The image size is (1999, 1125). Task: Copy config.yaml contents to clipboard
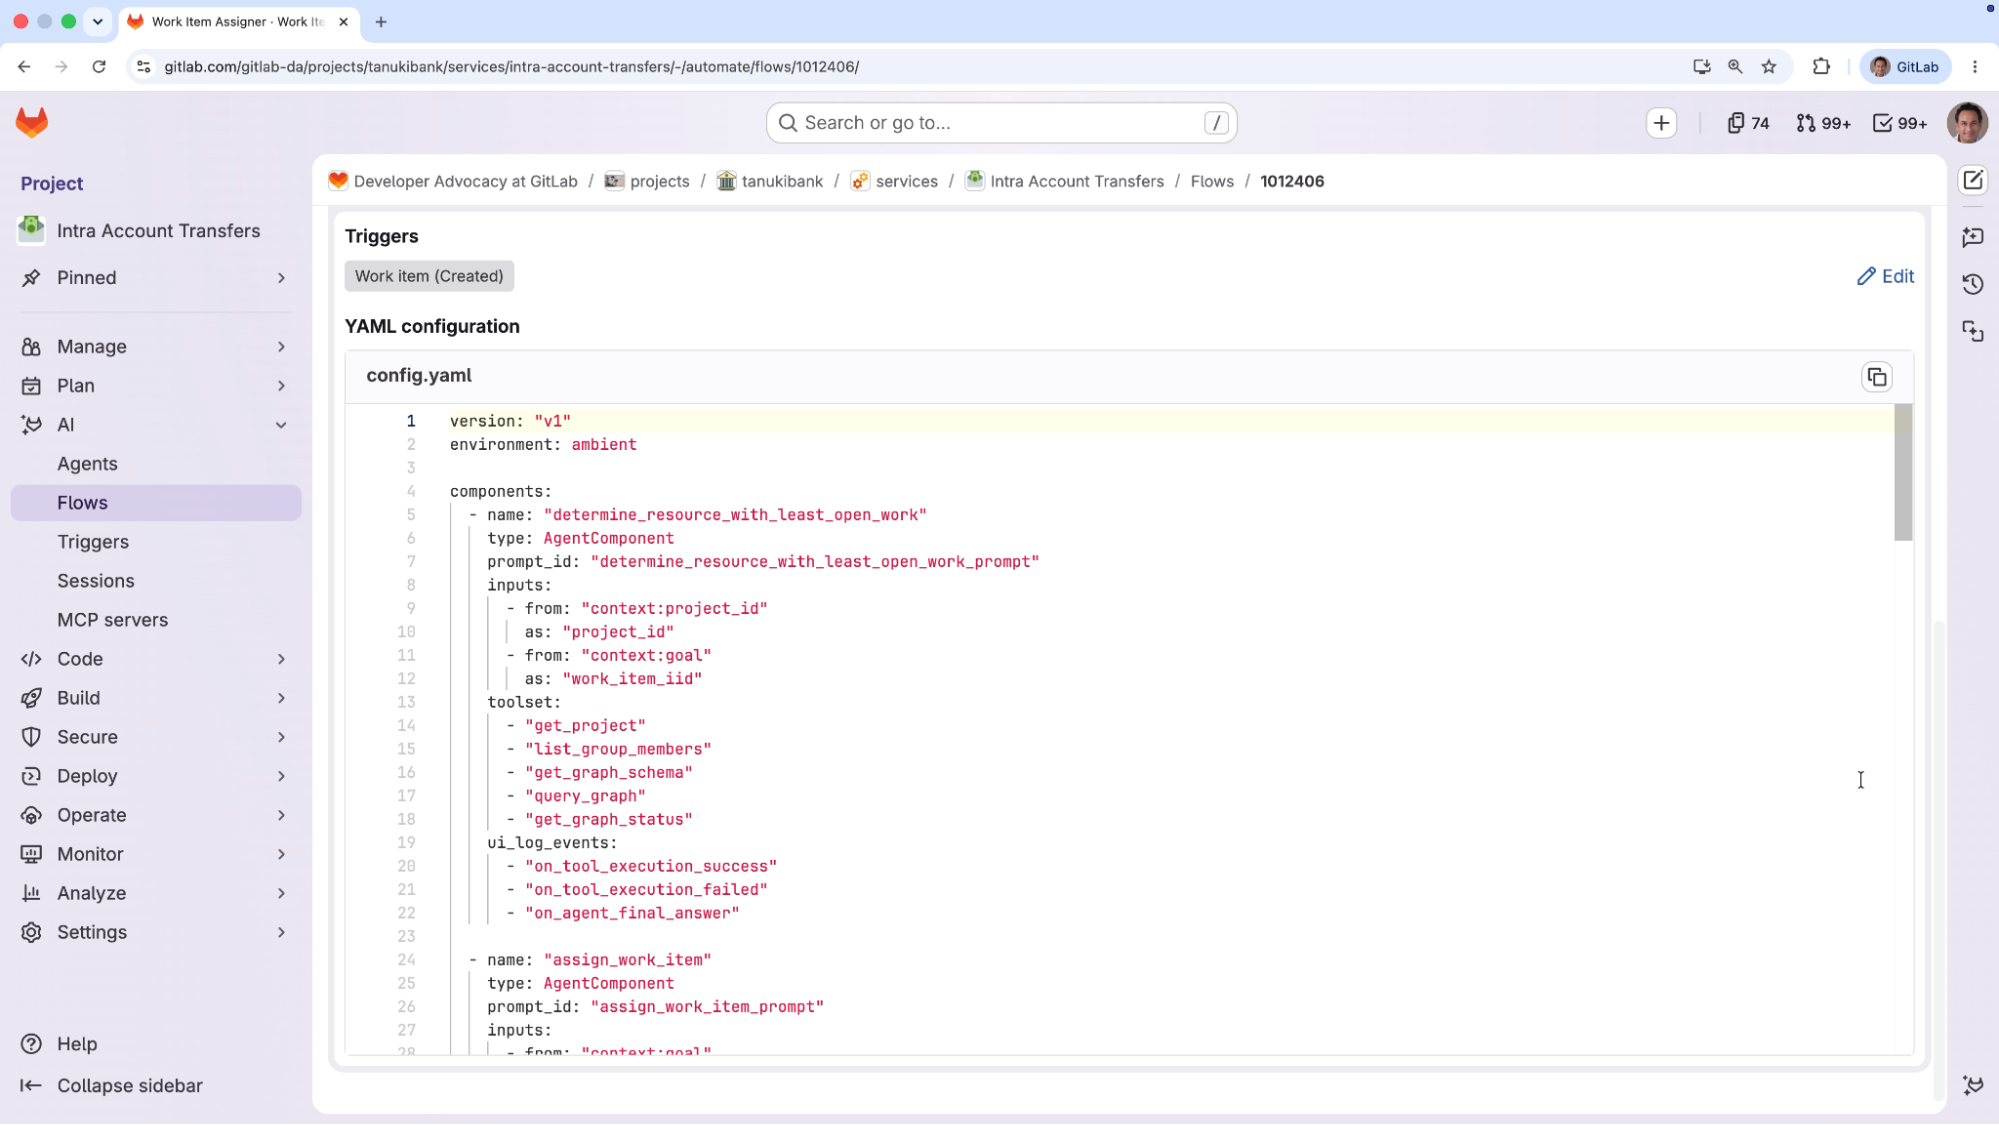click(1877, 377)
